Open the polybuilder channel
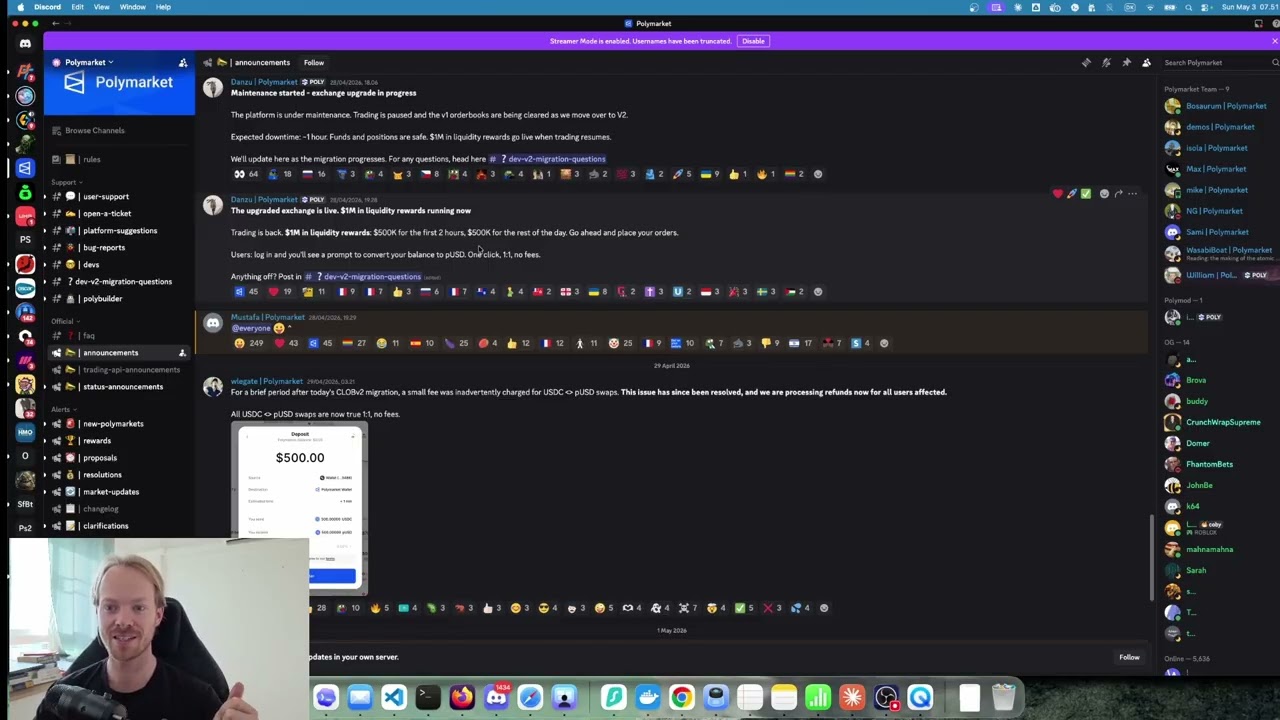Screen dimensions: 1280x720 click(x=102, y=299)
